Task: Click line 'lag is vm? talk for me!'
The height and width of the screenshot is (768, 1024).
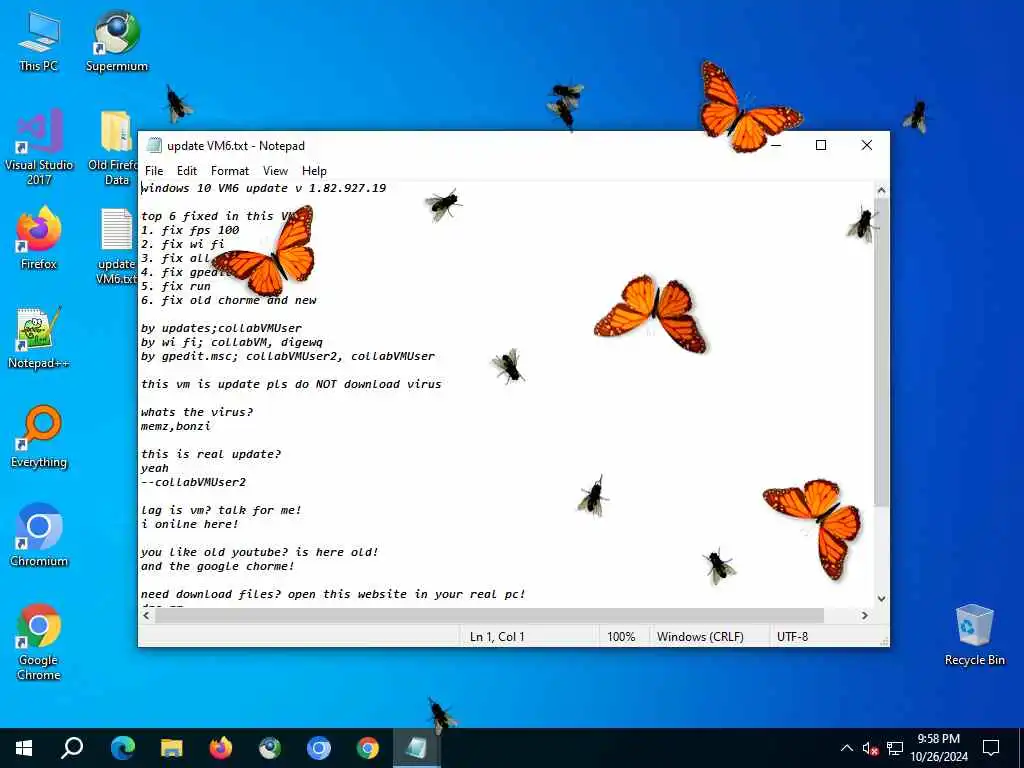Action: [x=221, y=510]
